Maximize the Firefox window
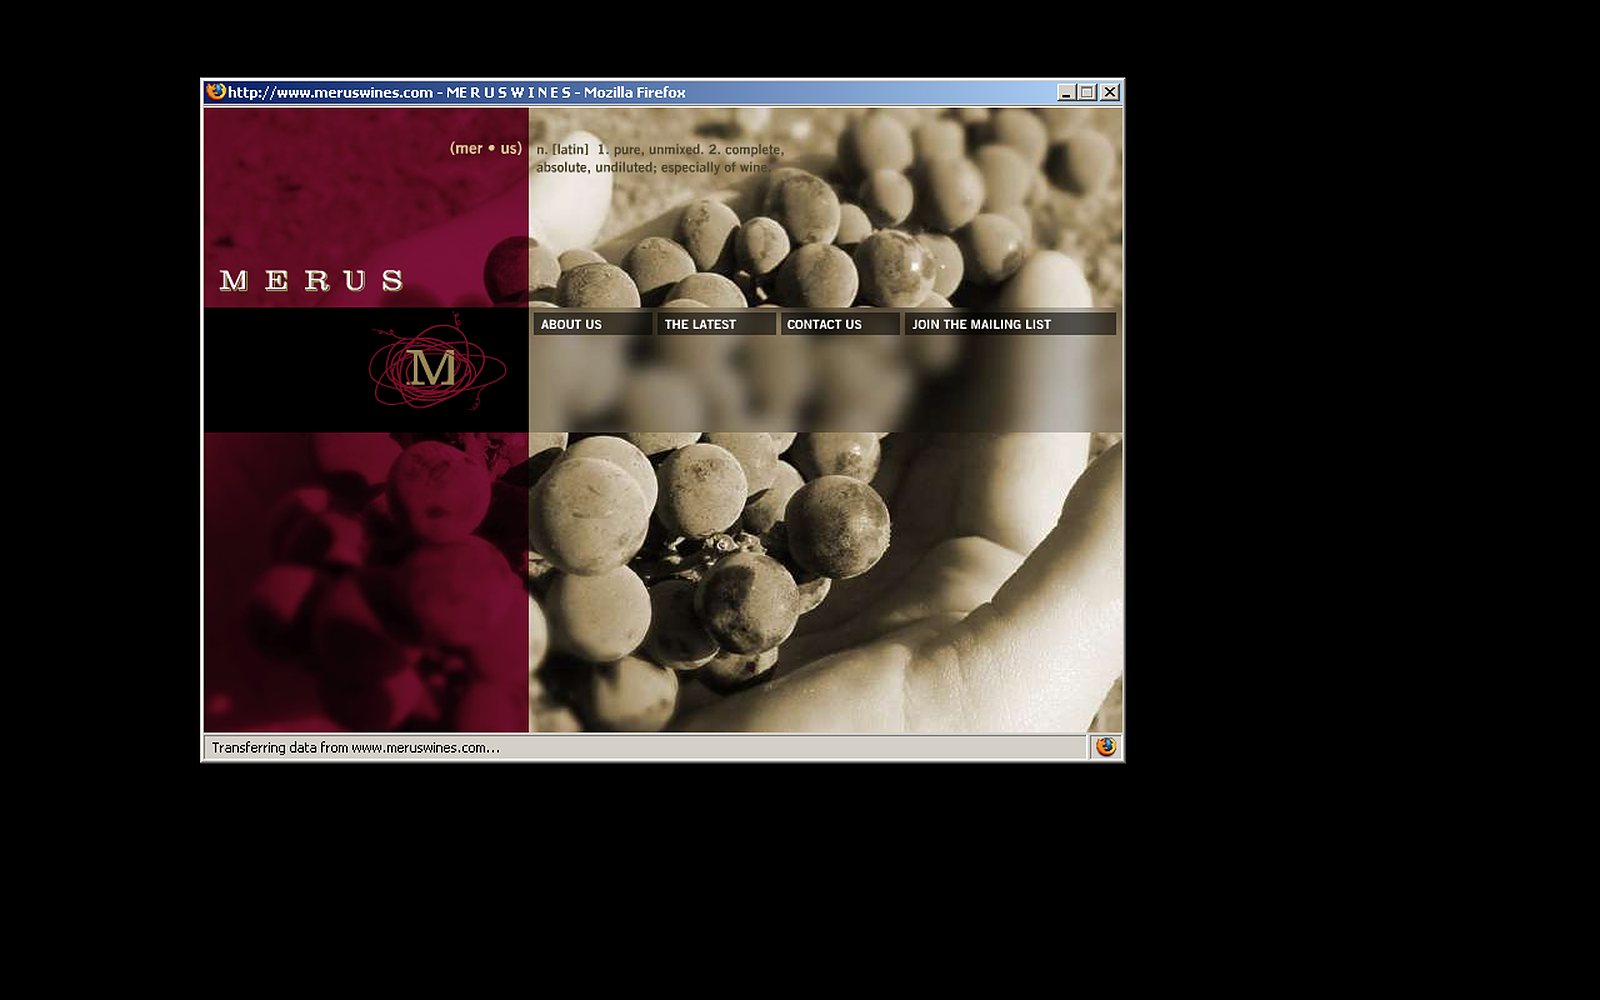 (x=1087, y=92)
